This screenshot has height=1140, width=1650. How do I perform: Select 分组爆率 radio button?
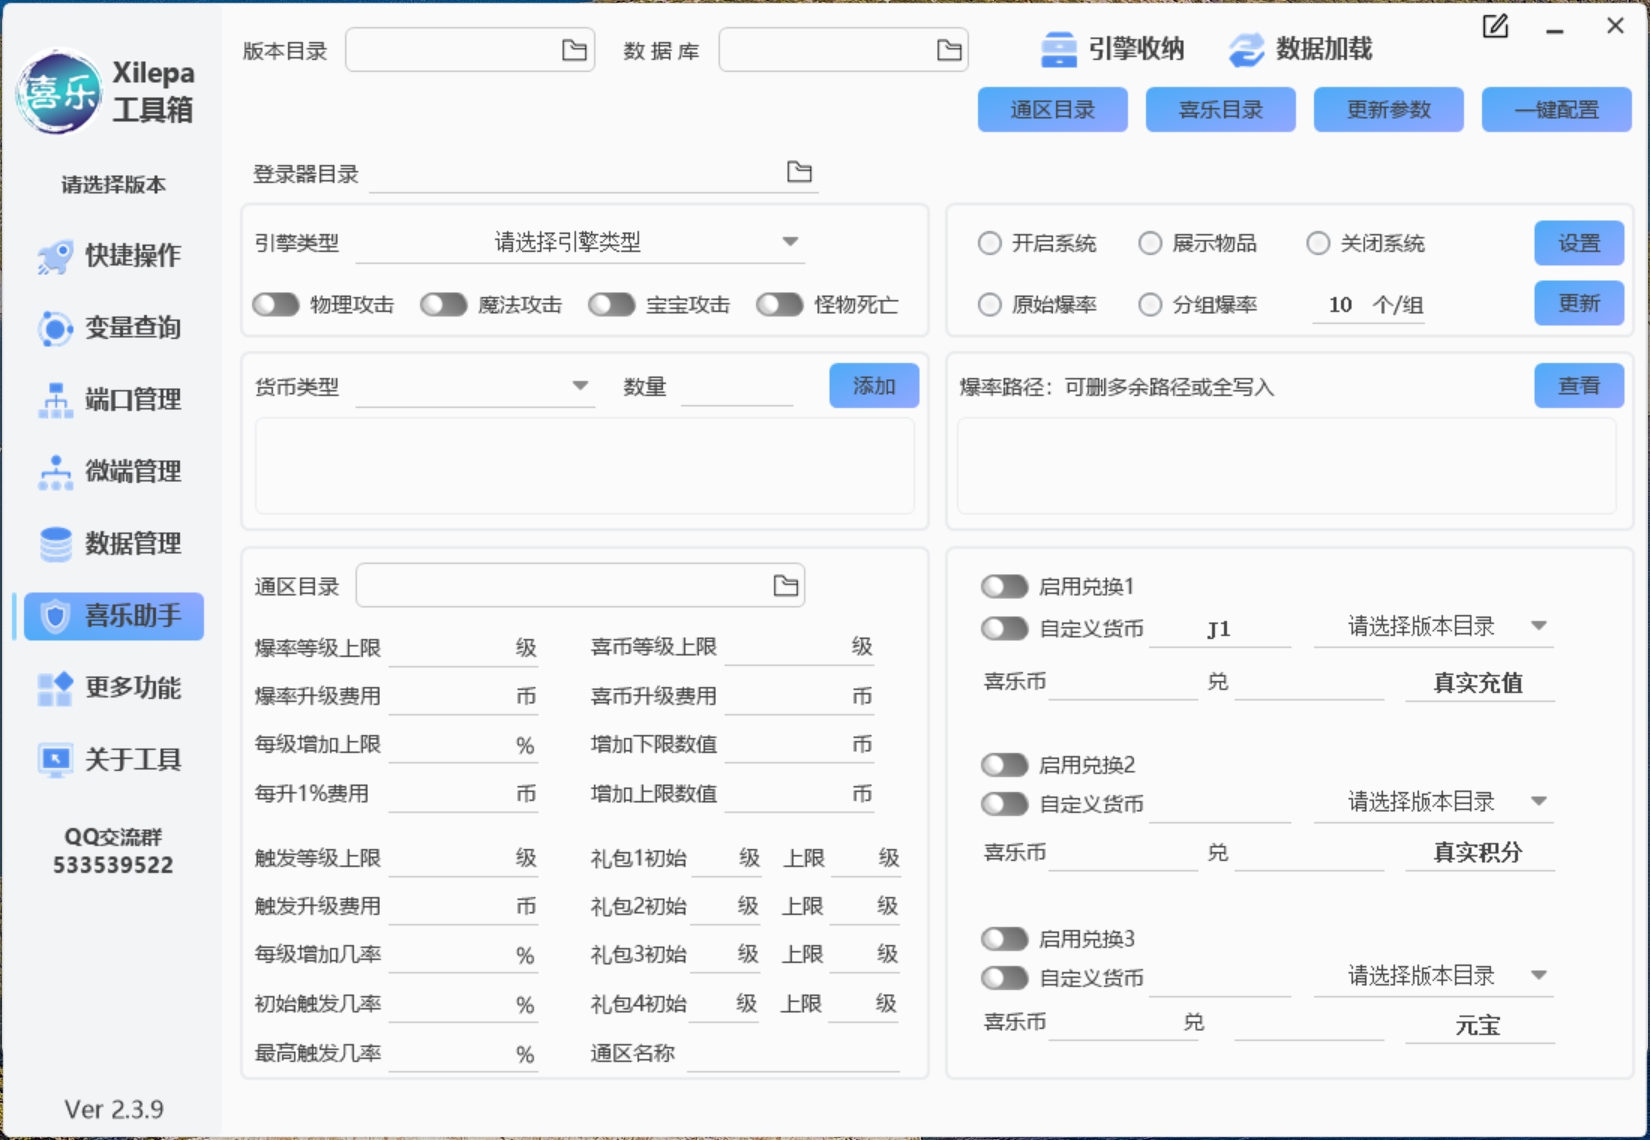[1150, 304]
